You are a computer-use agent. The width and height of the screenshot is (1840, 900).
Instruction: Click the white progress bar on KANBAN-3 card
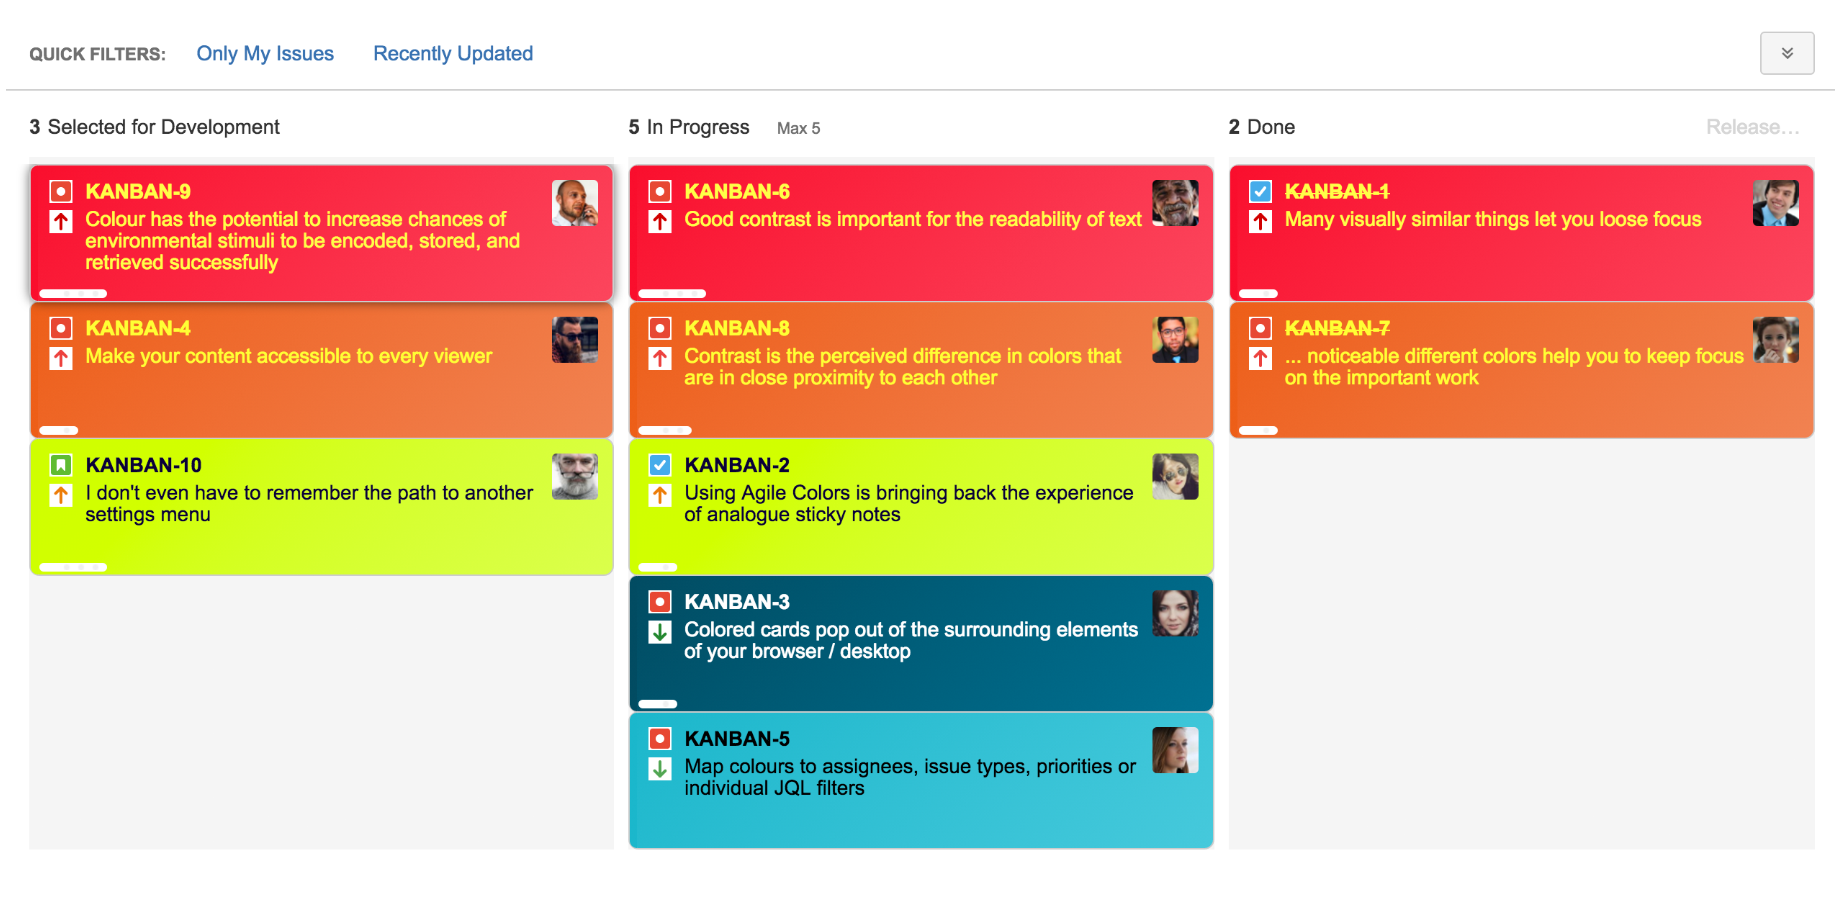(658, 704)
